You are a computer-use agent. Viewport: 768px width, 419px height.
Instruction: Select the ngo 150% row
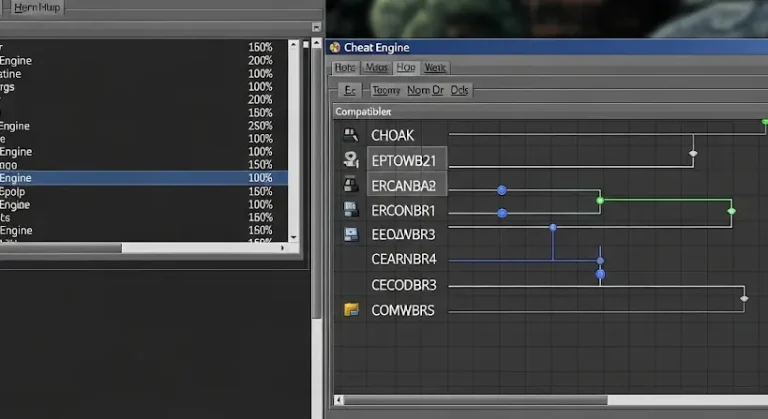(x=144, y=165)
